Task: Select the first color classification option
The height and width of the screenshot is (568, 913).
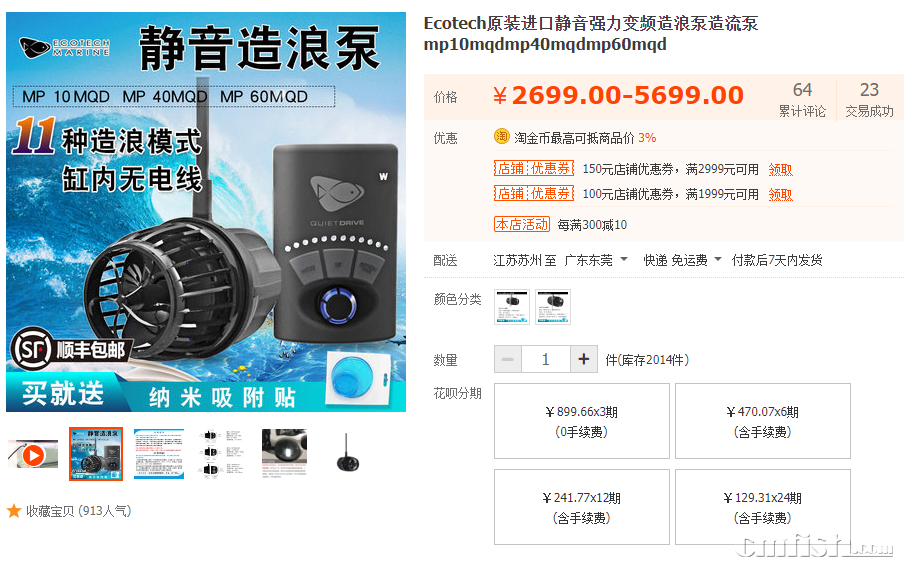Action: 512,306
